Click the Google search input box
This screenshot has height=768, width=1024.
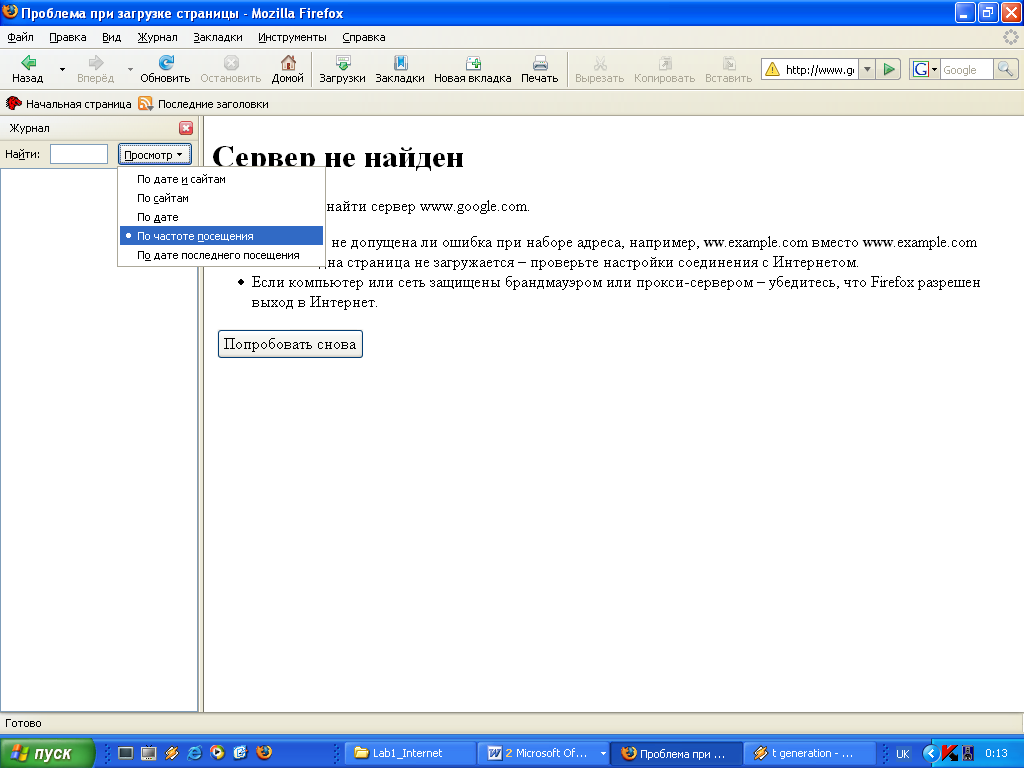coord(967,69)
